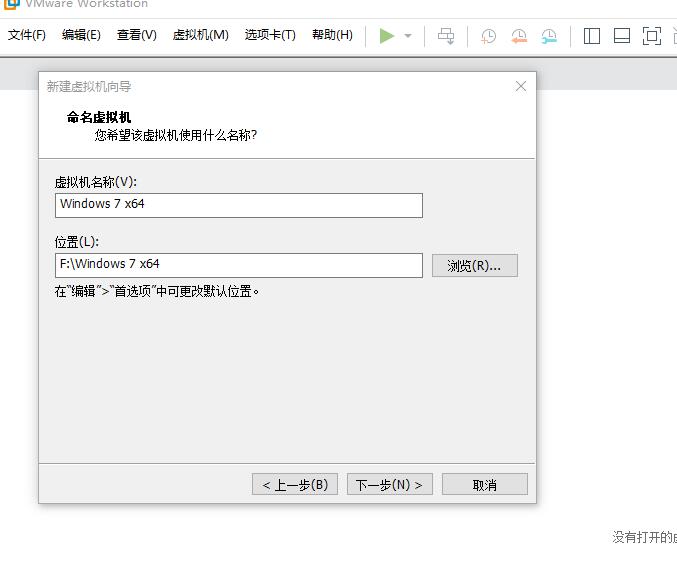The width and height of the screenshot is (677, 566).
Task: Open the 编辑(E) menu
Action: tap(81, 35)
